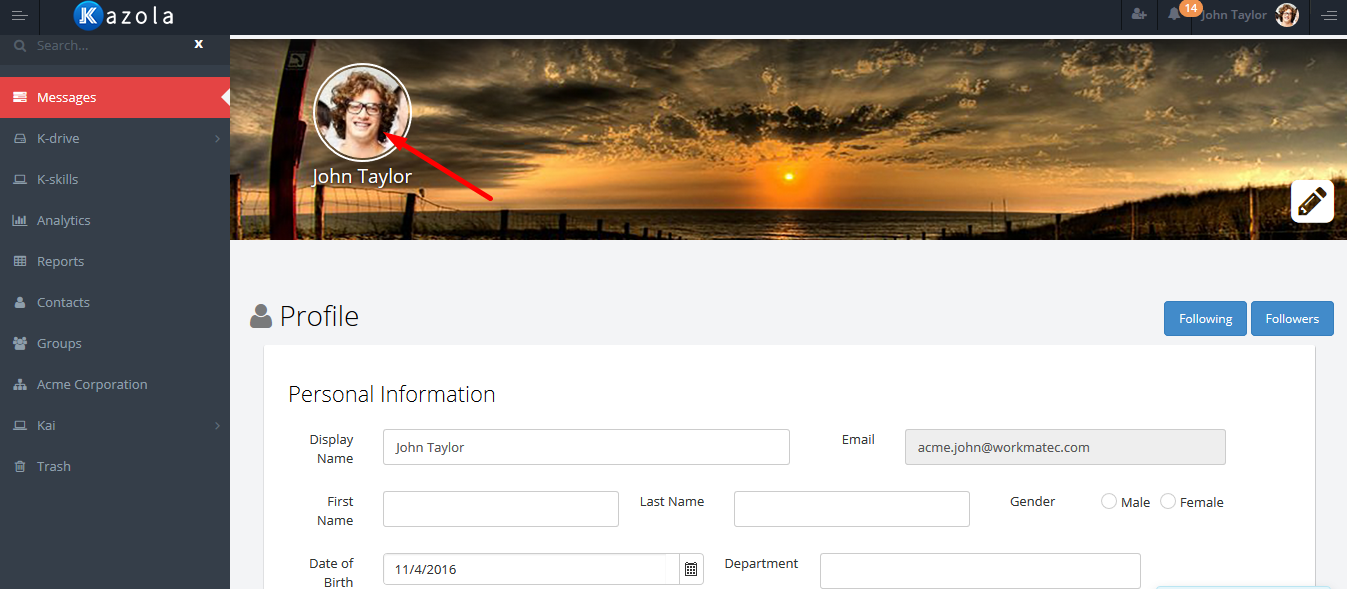The width and height of the screenshot is (1347, 589).
Task: Click the Personal Information heading
Action: point(392,394)
